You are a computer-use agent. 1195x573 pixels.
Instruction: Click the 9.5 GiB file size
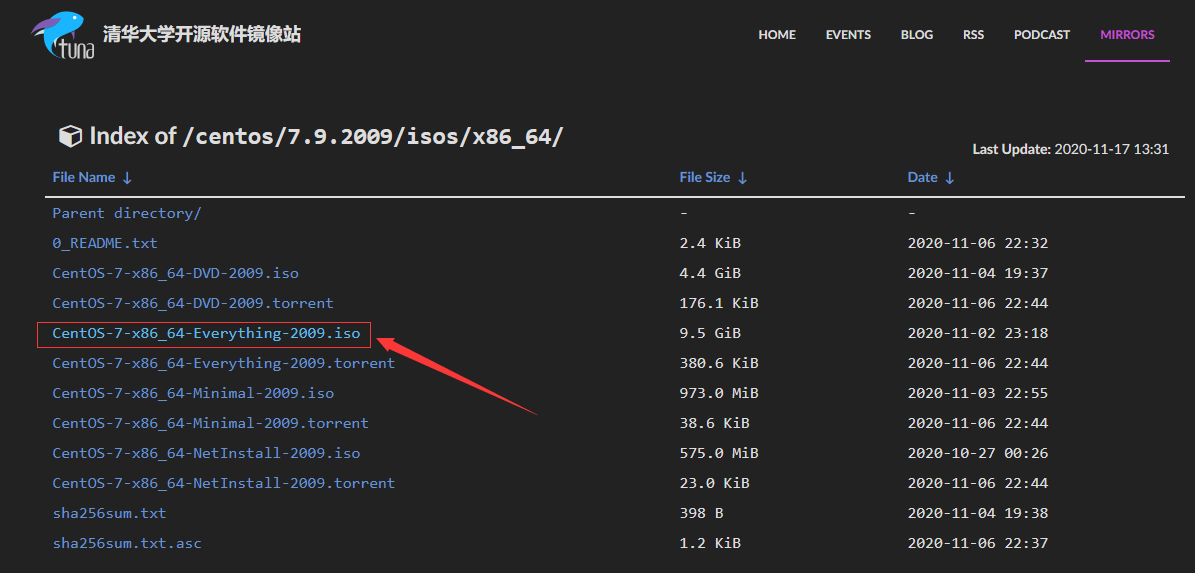click(x=710, y=333)
